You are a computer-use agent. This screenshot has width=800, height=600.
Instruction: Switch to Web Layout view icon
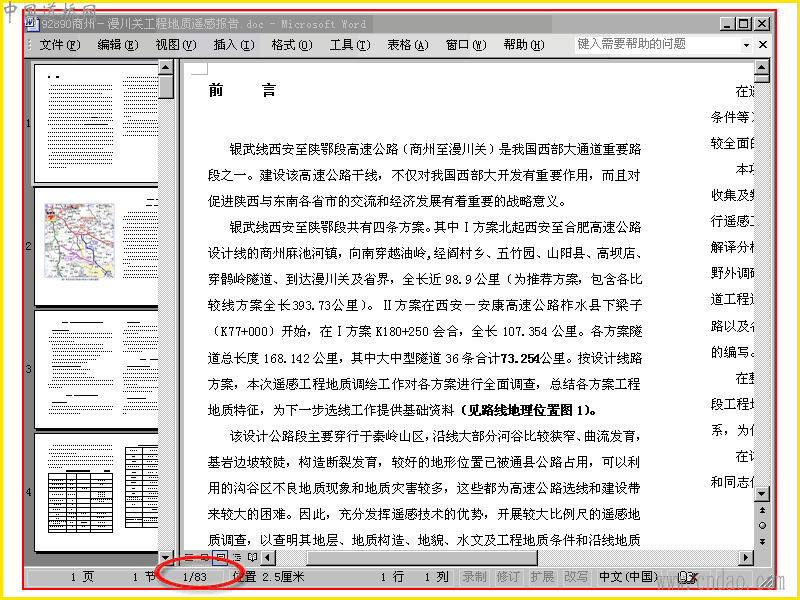[x=205, y=557]
